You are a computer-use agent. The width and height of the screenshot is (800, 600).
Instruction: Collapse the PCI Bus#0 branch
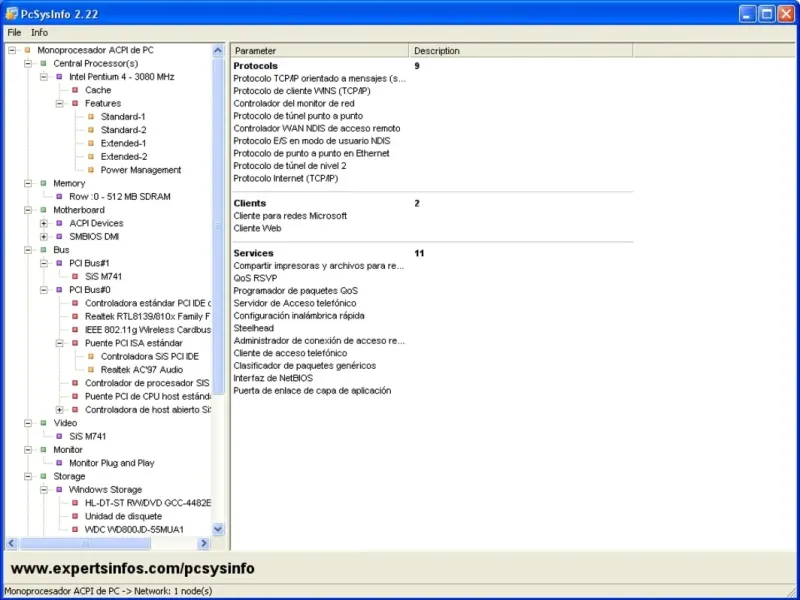point(44,290)
